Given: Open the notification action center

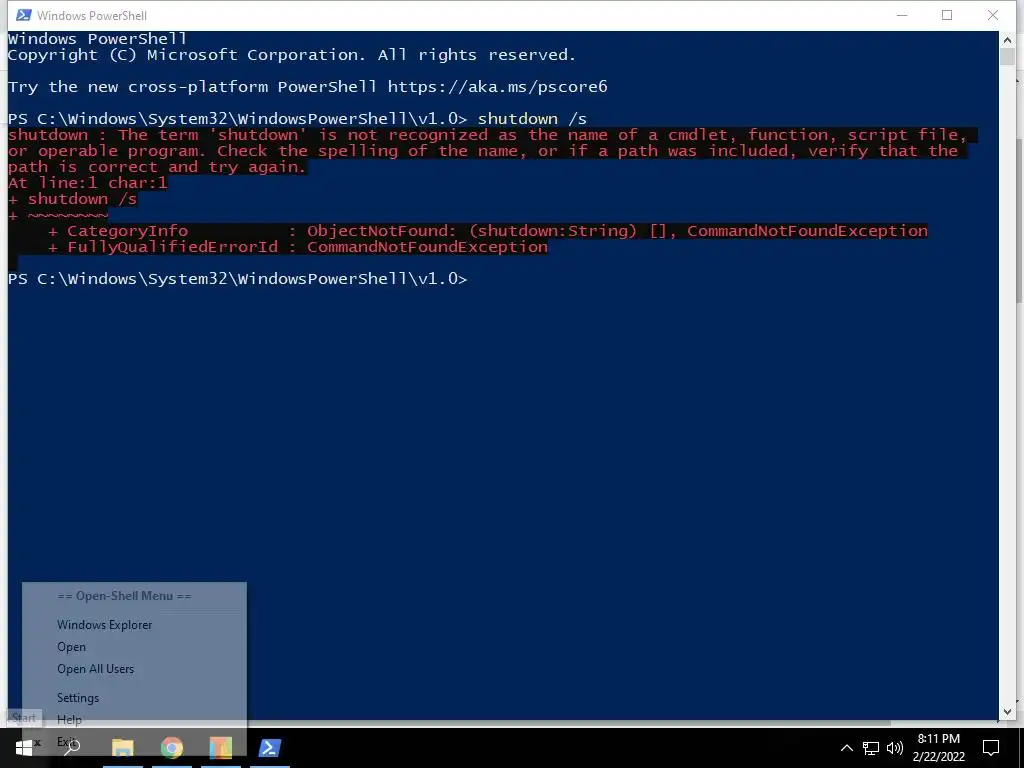Looking at the screenshot, I should point(991,748).
